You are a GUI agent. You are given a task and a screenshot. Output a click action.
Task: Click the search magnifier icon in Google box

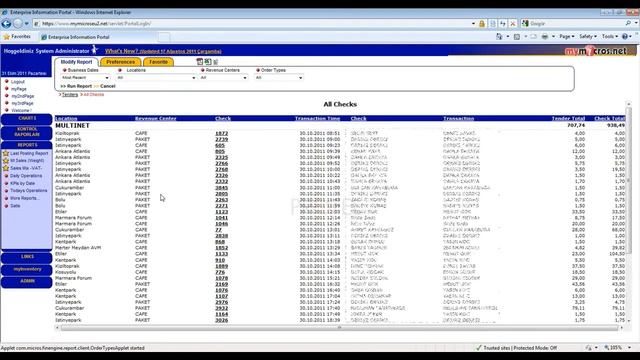pyautogui.click(x=628, y=23)
